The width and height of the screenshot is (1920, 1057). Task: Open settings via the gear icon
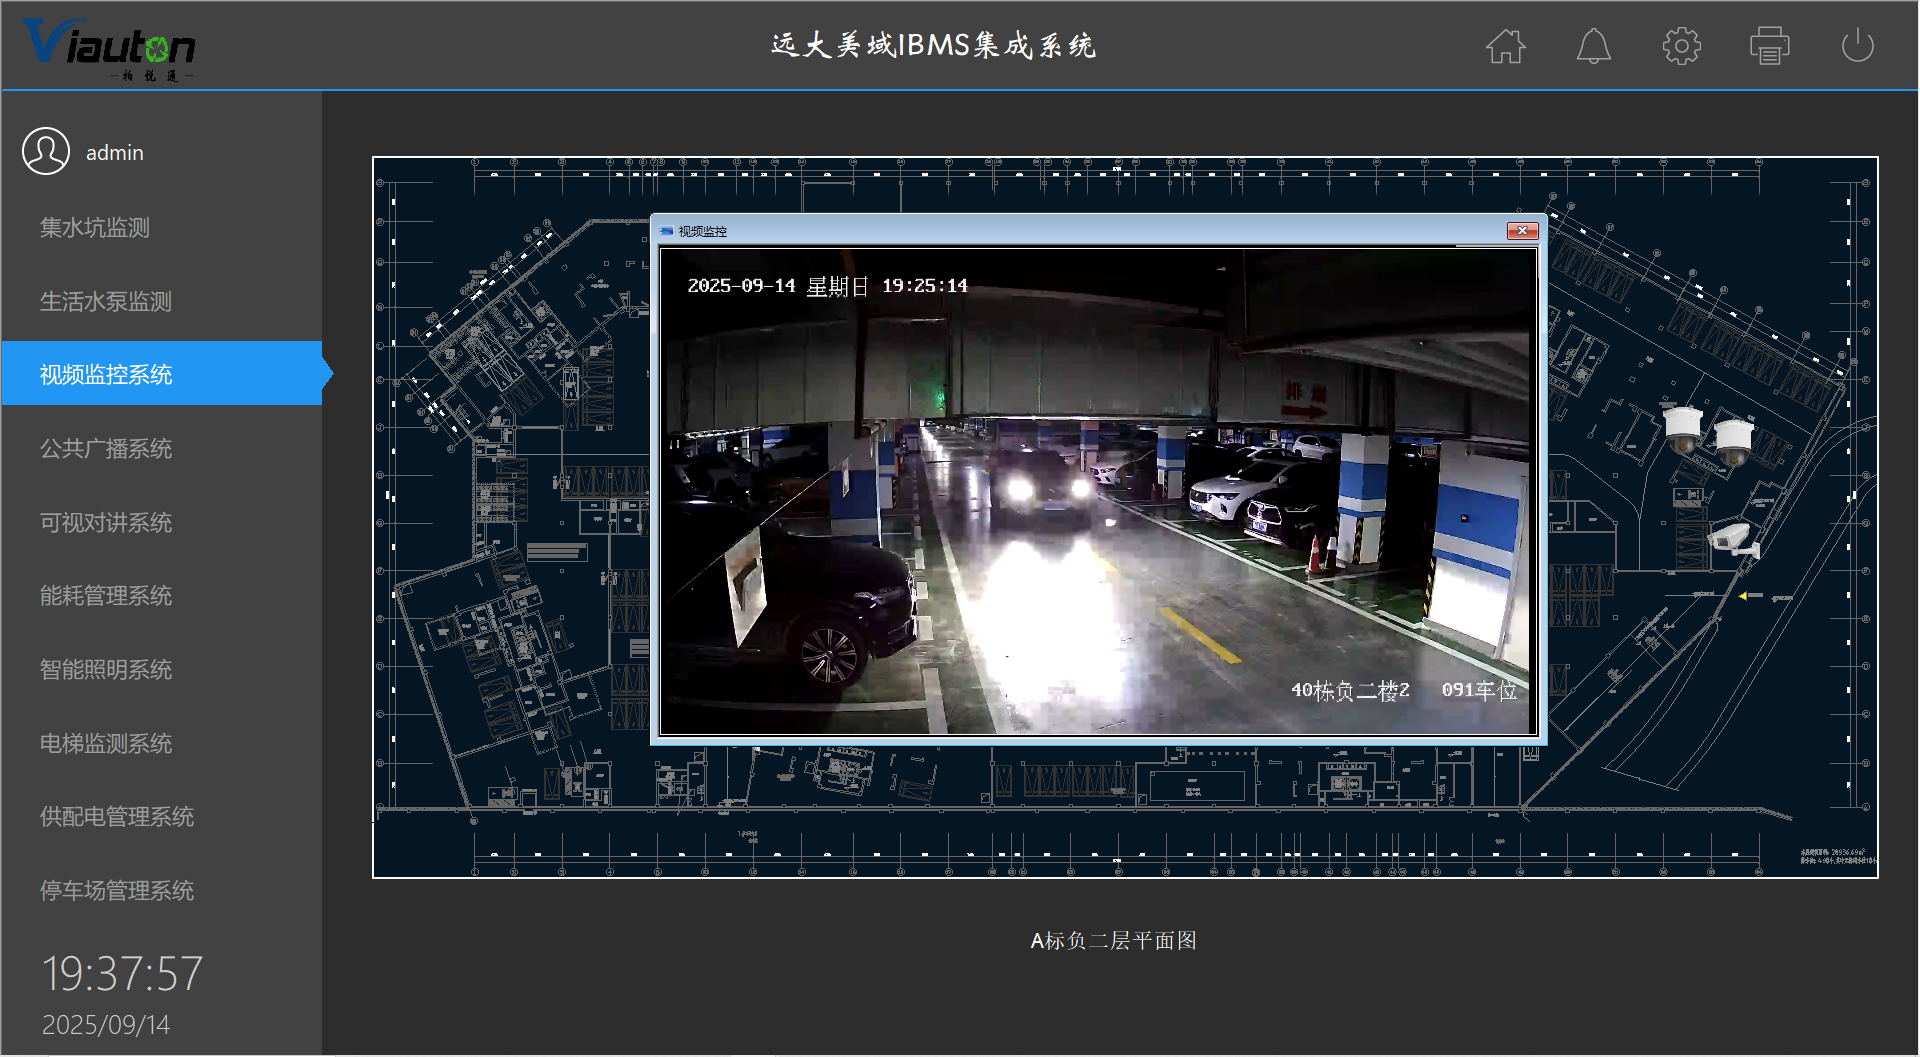point(1681,46)
